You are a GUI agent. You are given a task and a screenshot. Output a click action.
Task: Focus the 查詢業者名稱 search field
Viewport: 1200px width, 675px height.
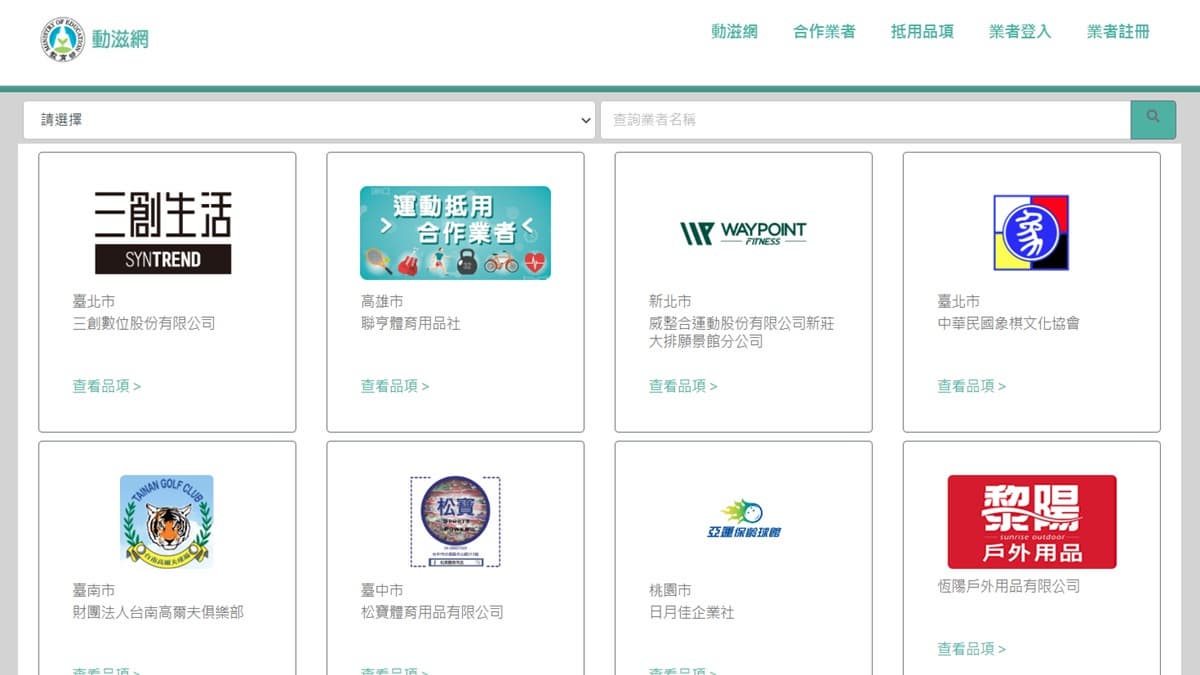(x=865, y=119)
